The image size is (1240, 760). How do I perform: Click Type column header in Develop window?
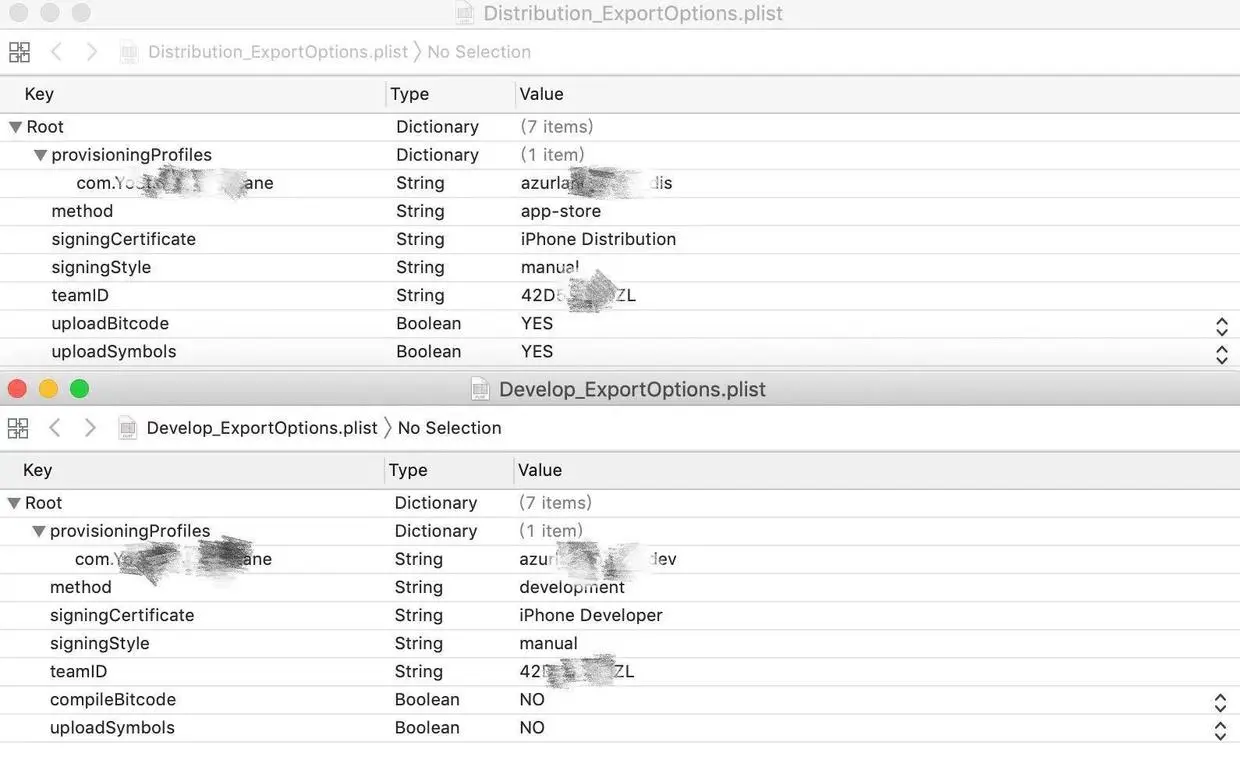[408, 470]
